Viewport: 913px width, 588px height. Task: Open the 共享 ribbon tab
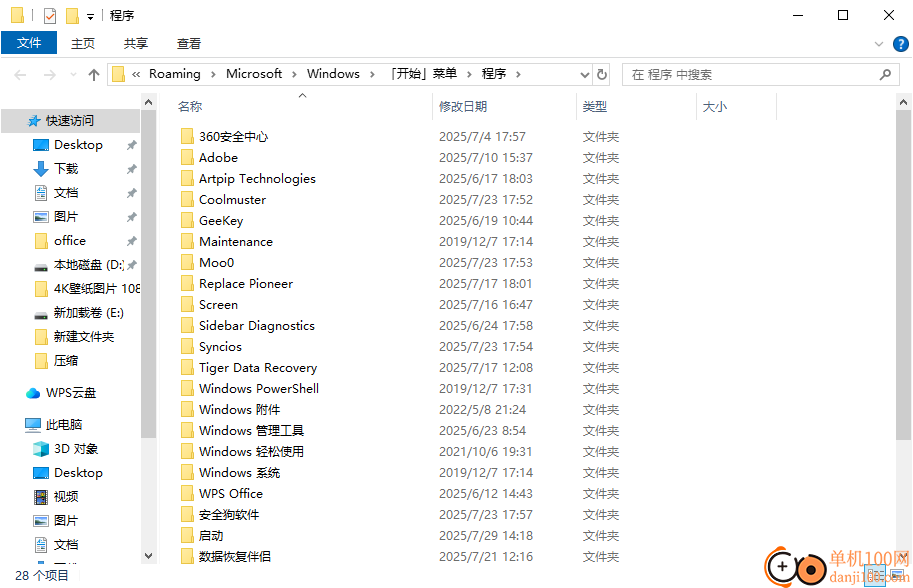[136, 43]
